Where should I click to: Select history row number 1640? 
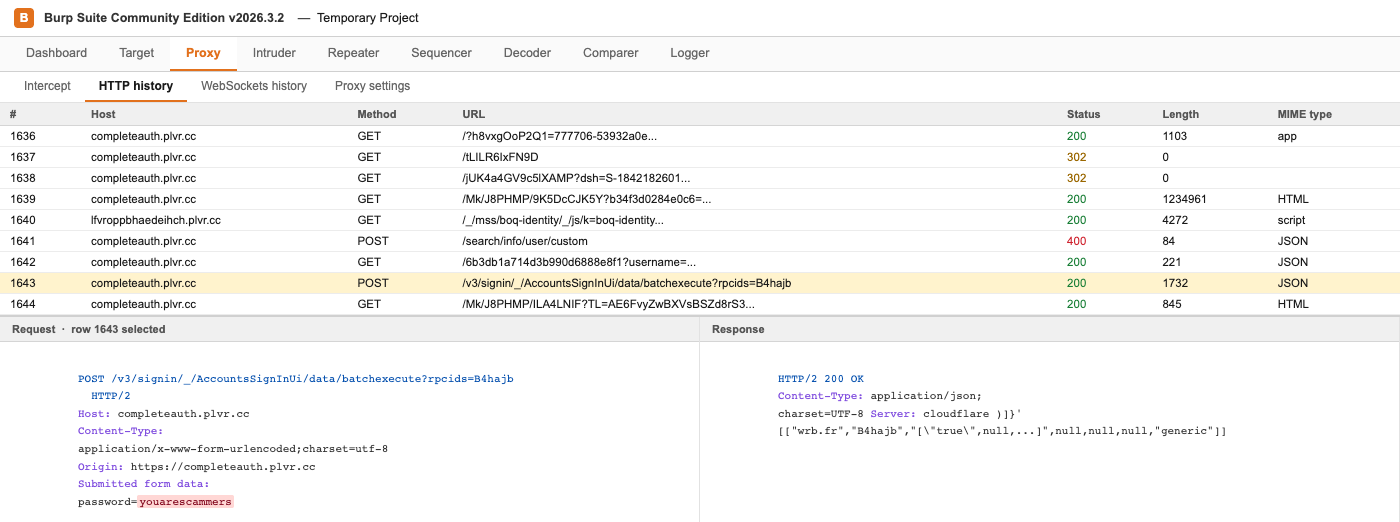point(700,220)
